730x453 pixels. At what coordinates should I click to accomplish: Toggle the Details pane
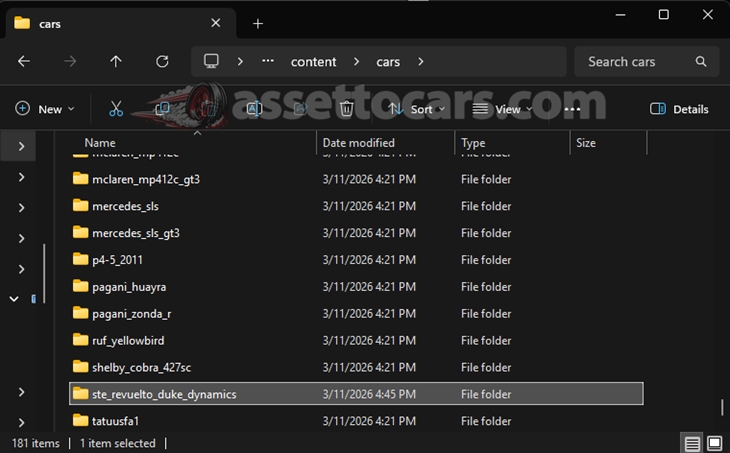tap(679, 109)
